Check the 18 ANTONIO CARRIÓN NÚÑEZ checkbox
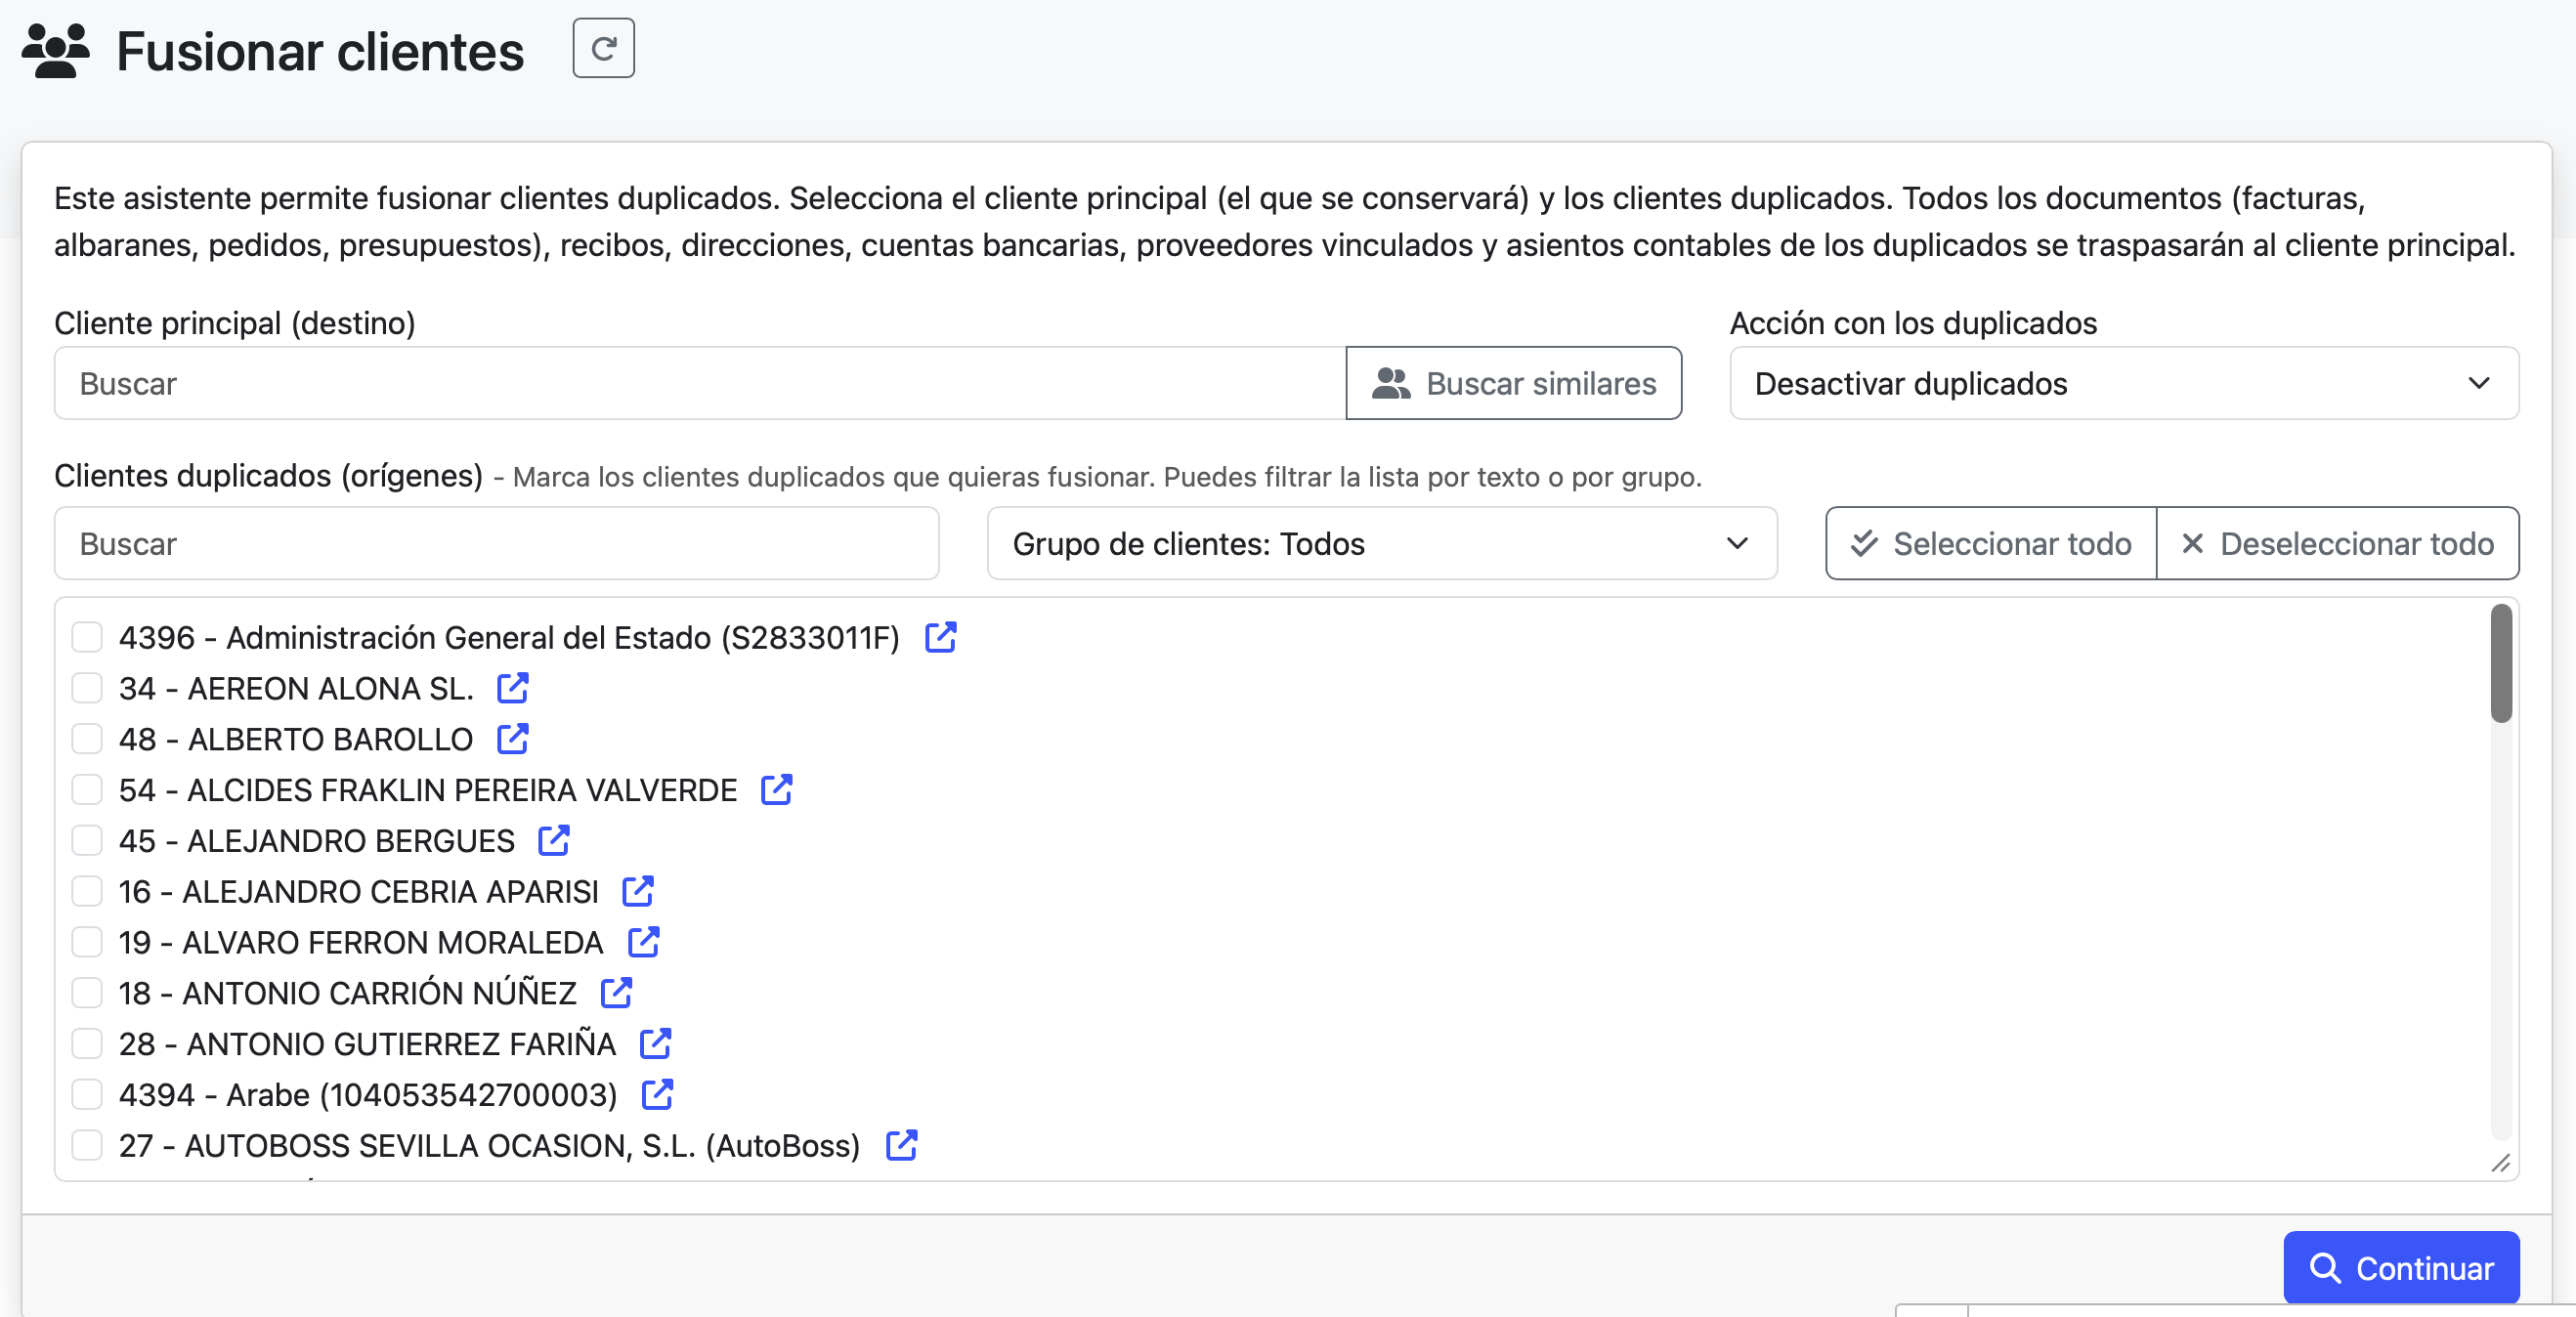Image resolution: width=2576 pixels, height=1317 pixels. point(87,993)
